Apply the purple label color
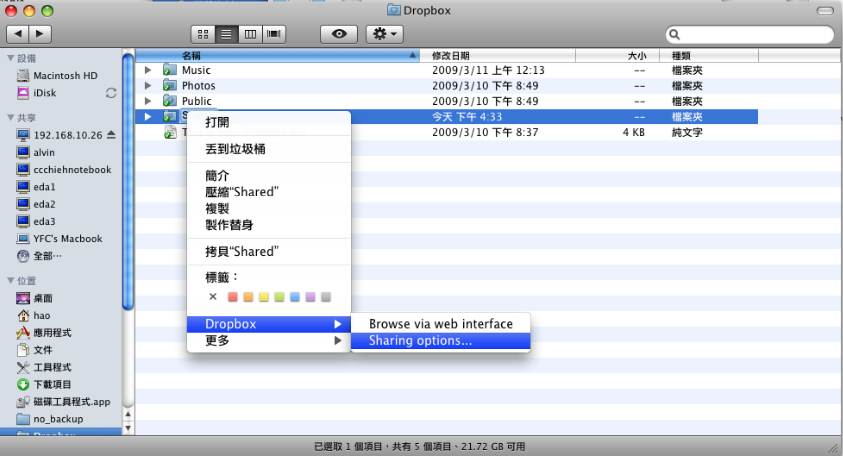843x456 pixels. [310, 297]
